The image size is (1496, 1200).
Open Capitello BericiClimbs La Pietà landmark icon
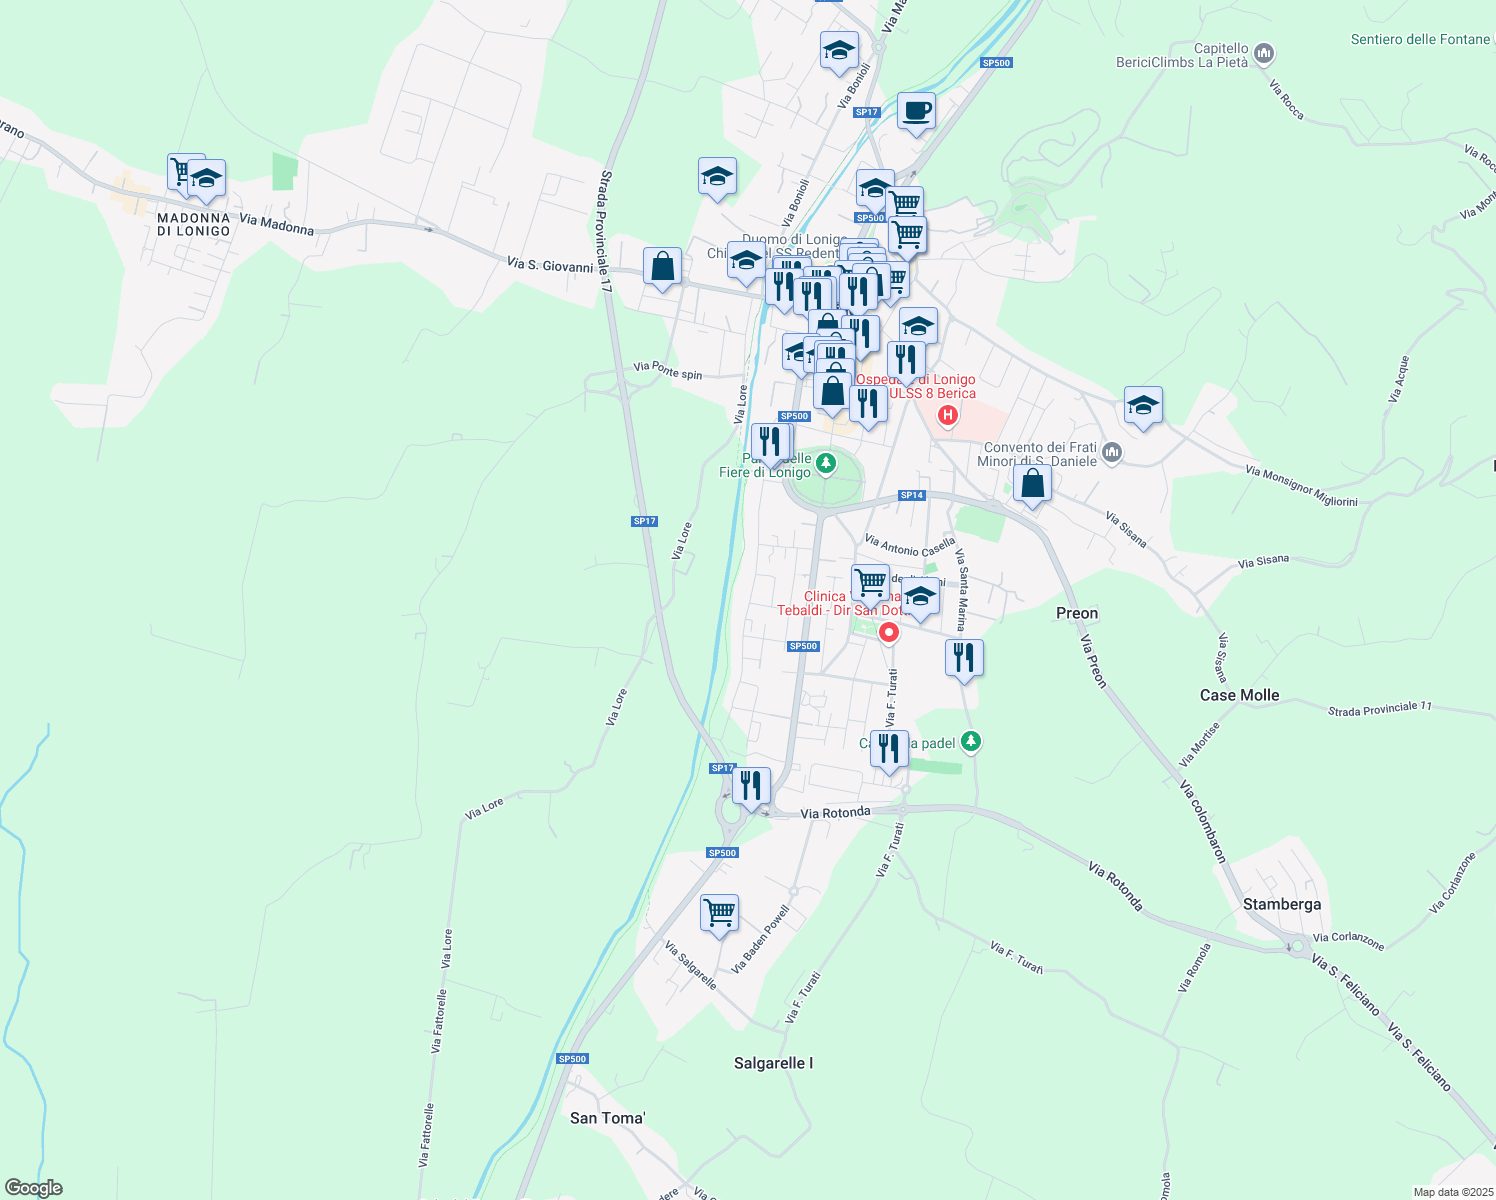(1264, 53)
